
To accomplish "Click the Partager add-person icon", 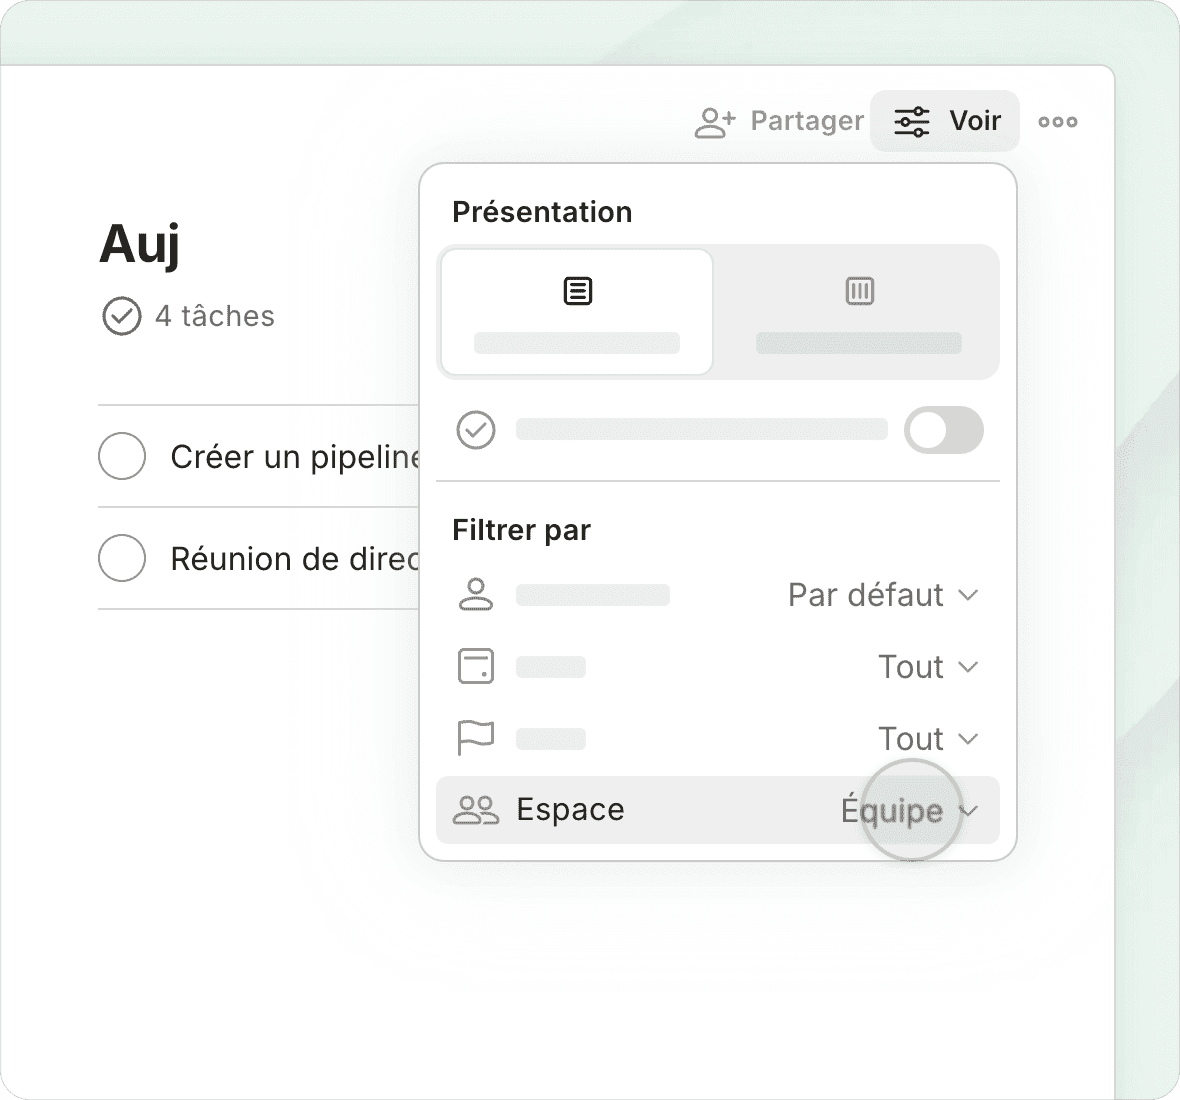I will (x=714, y=122).
